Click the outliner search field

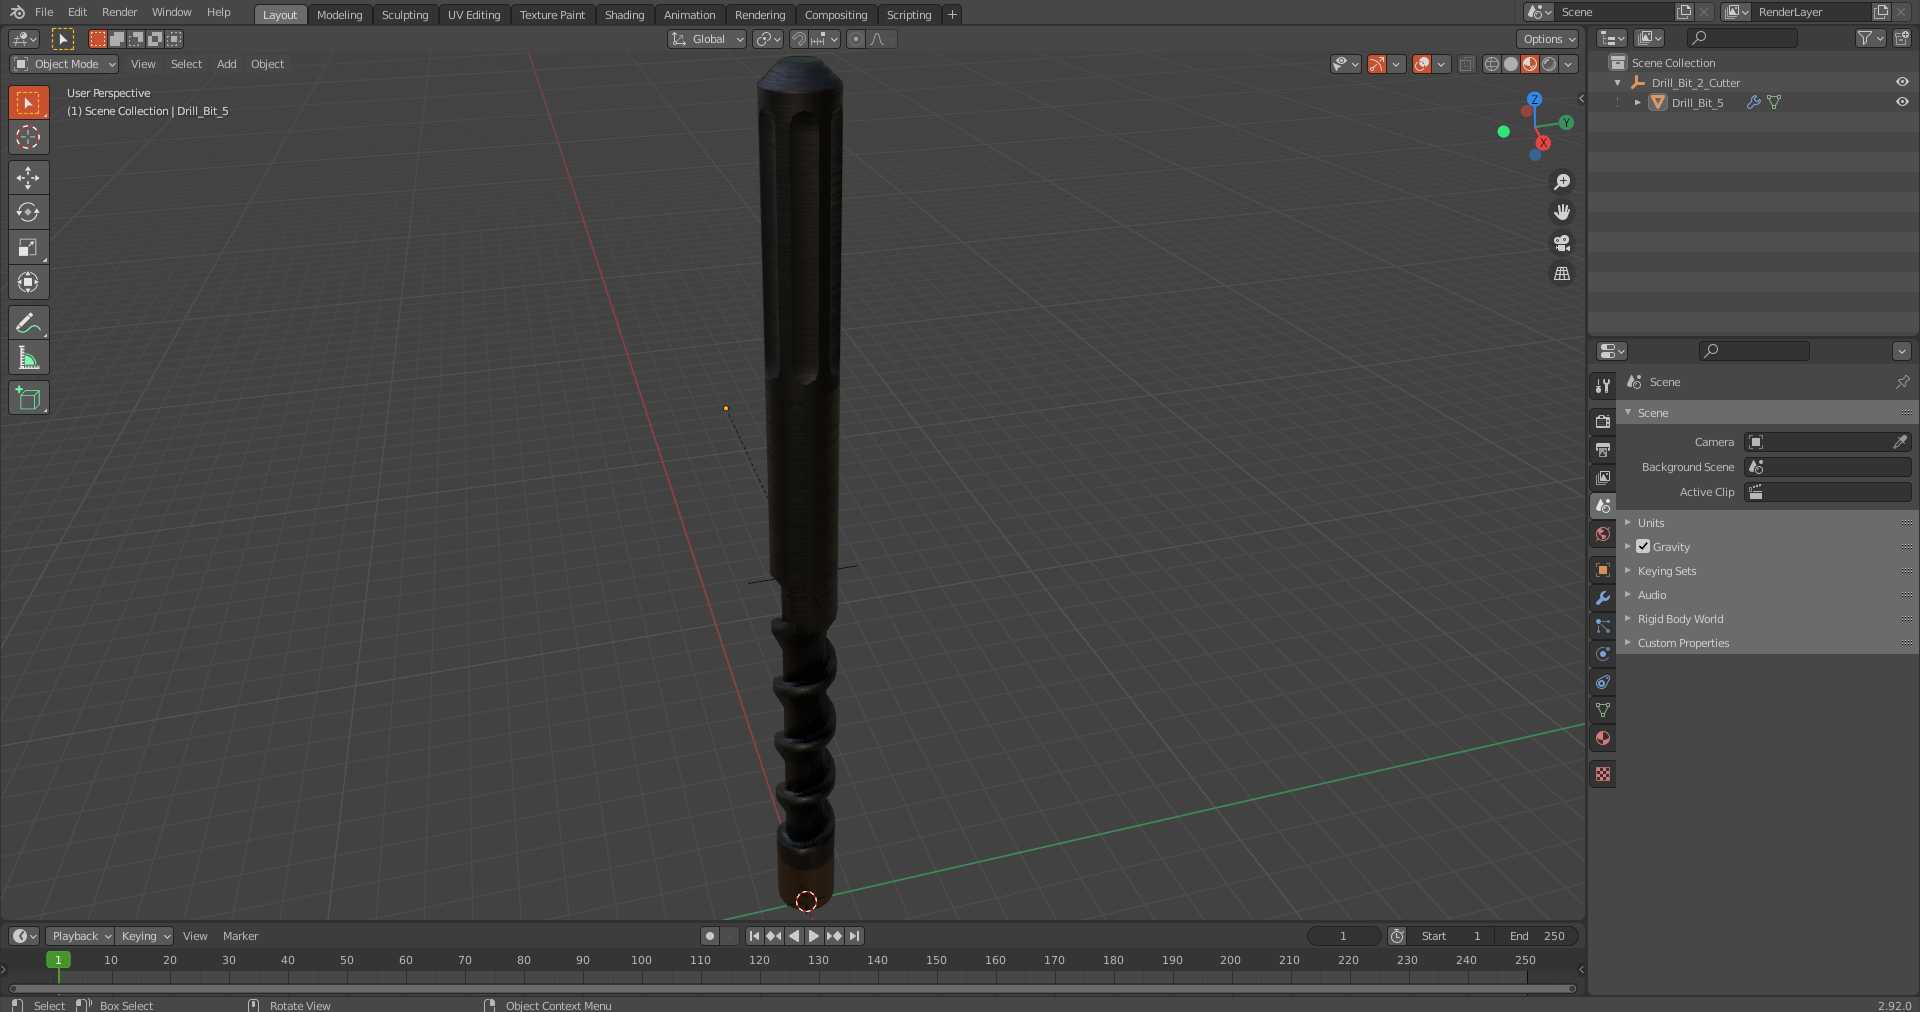1742,38
